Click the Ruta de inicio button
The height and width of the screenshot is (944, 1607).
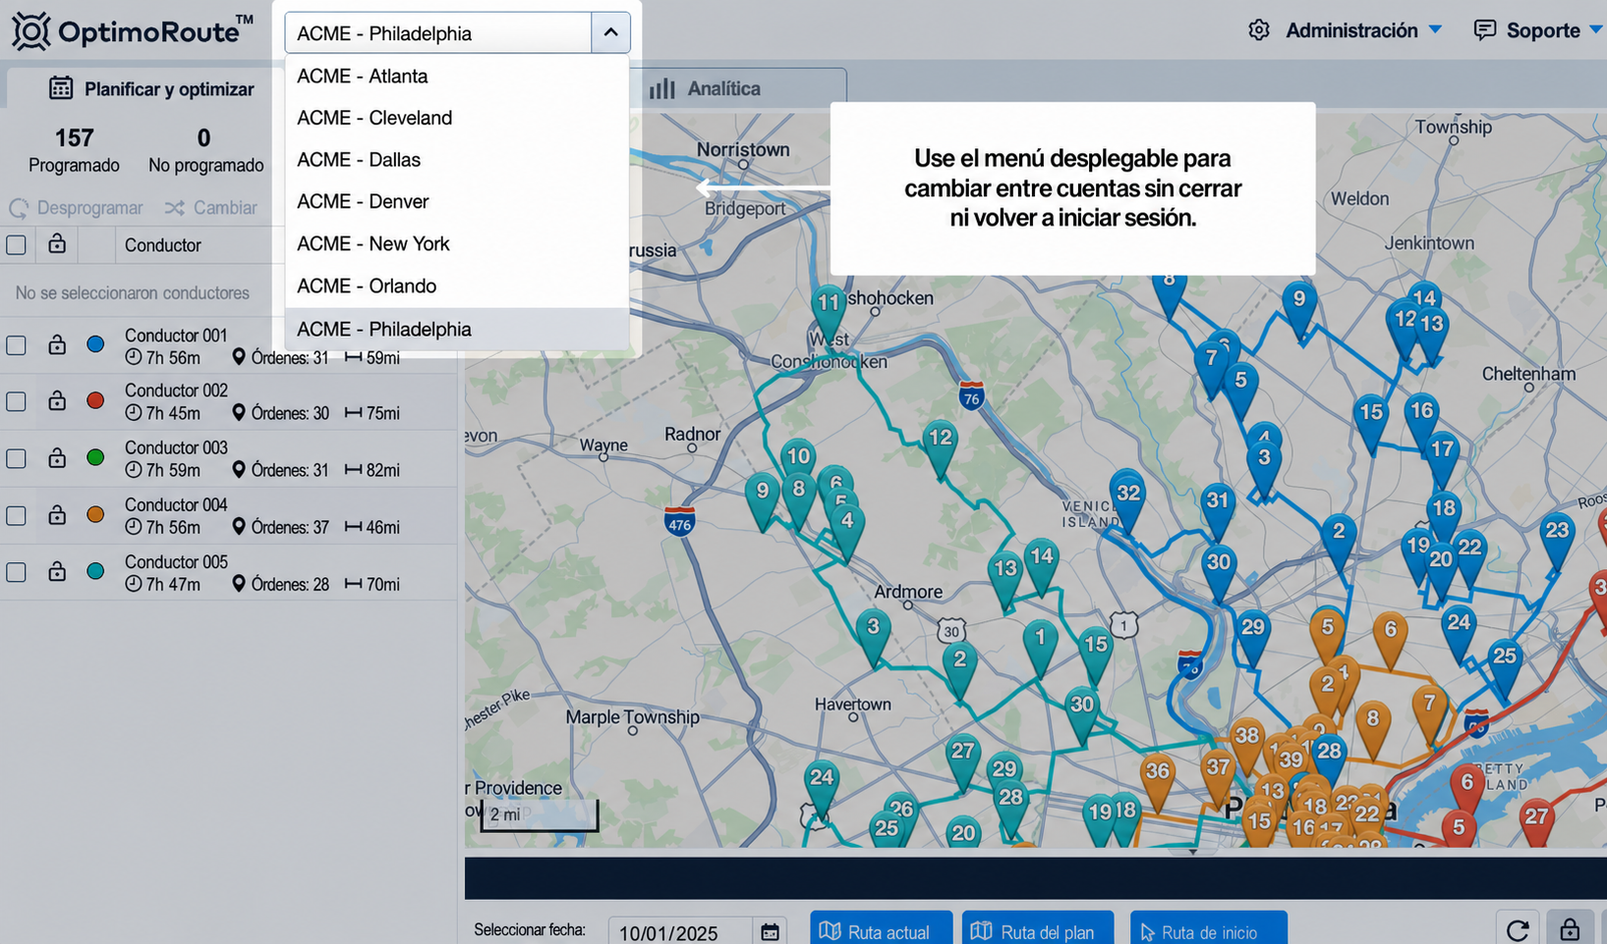tap(1208, 930)
